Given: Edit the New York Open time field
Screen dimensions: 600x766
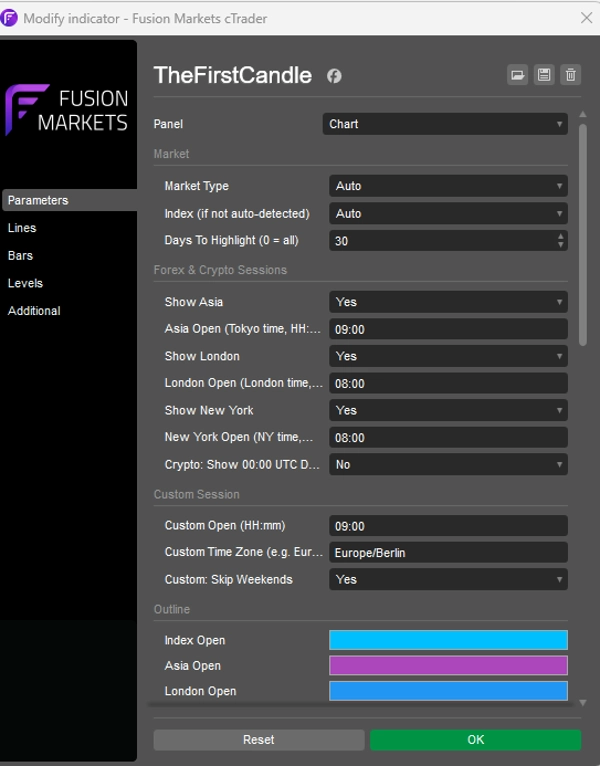Looking at the screenshot, I should [449, 438].
